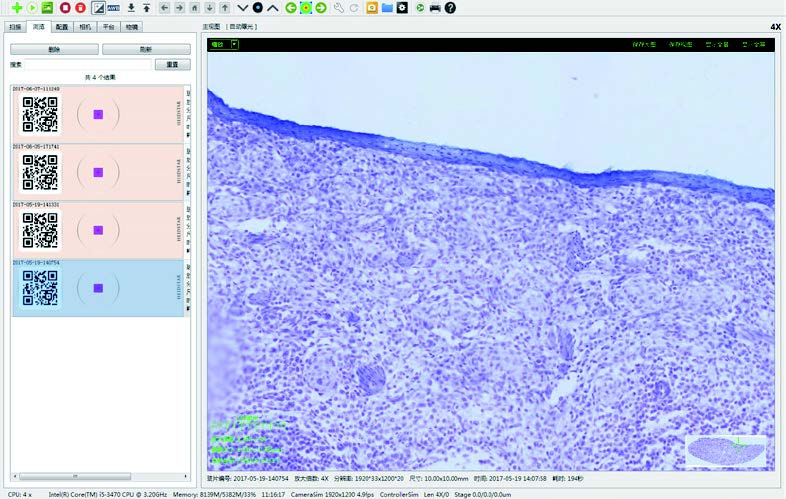
Task: Switch to the 配置 tab
Action: [63, 26]
